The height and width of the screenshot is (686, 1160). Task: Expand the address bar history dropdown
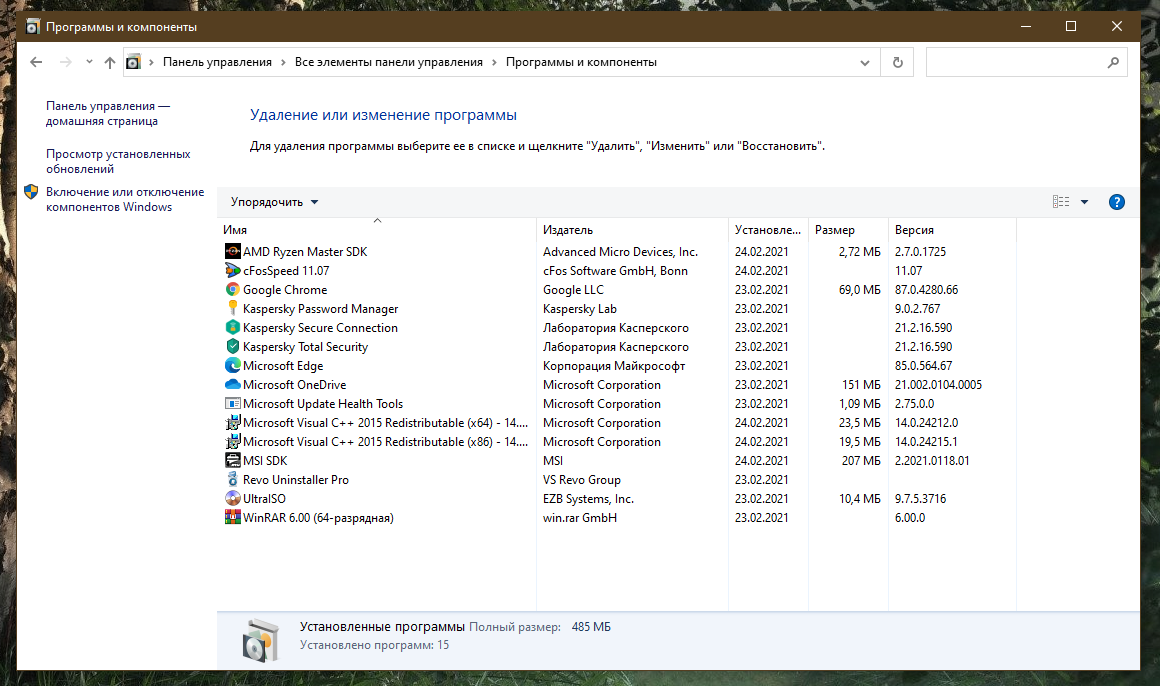coord(864,63)
